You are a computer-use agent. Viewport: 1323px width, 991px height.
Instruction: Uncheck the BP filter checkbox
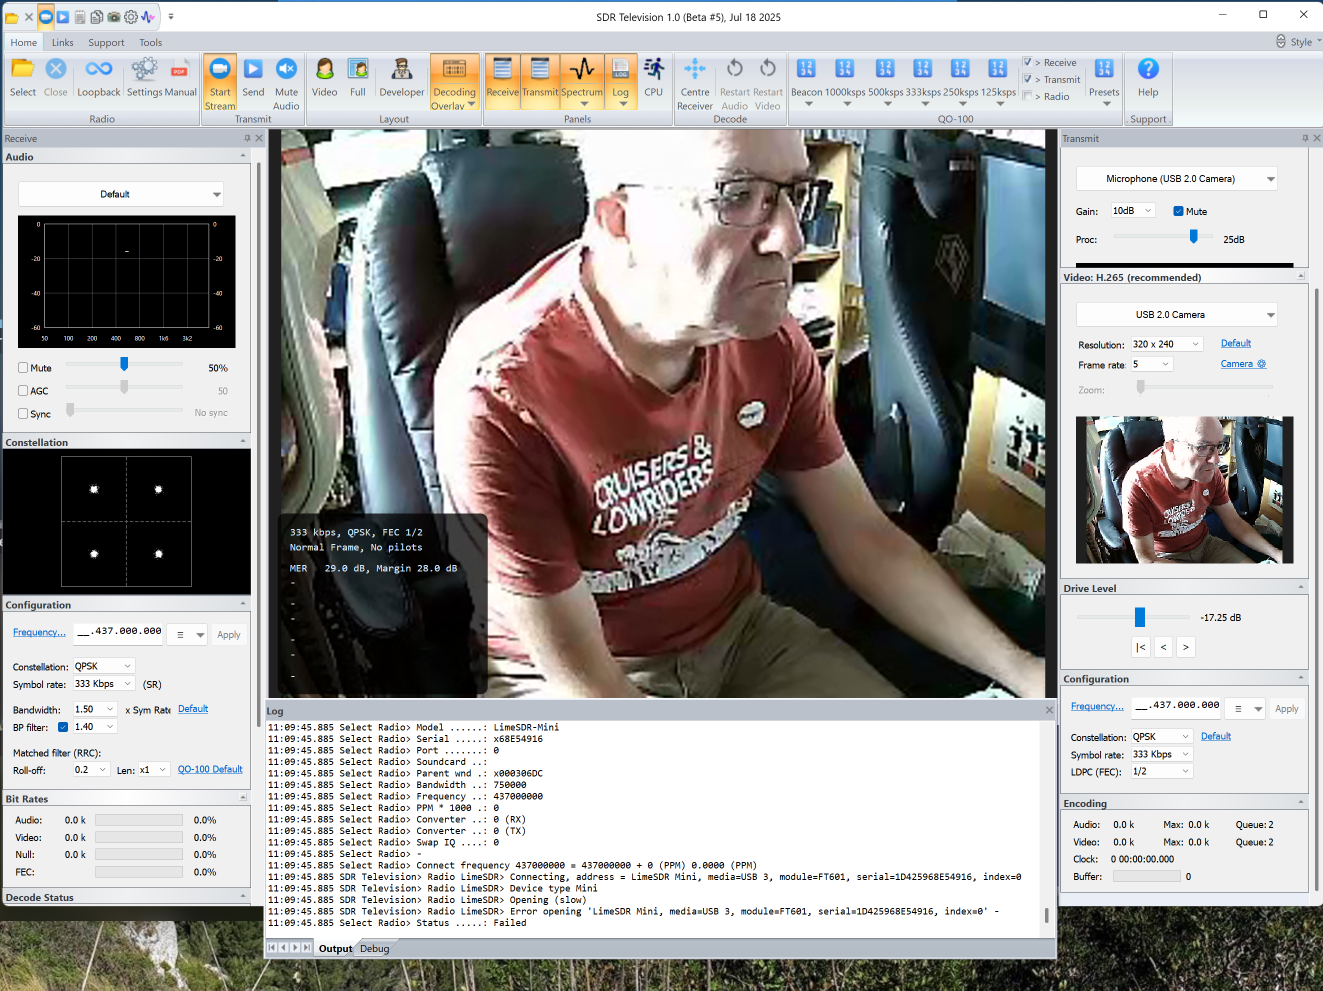(63, 727)
